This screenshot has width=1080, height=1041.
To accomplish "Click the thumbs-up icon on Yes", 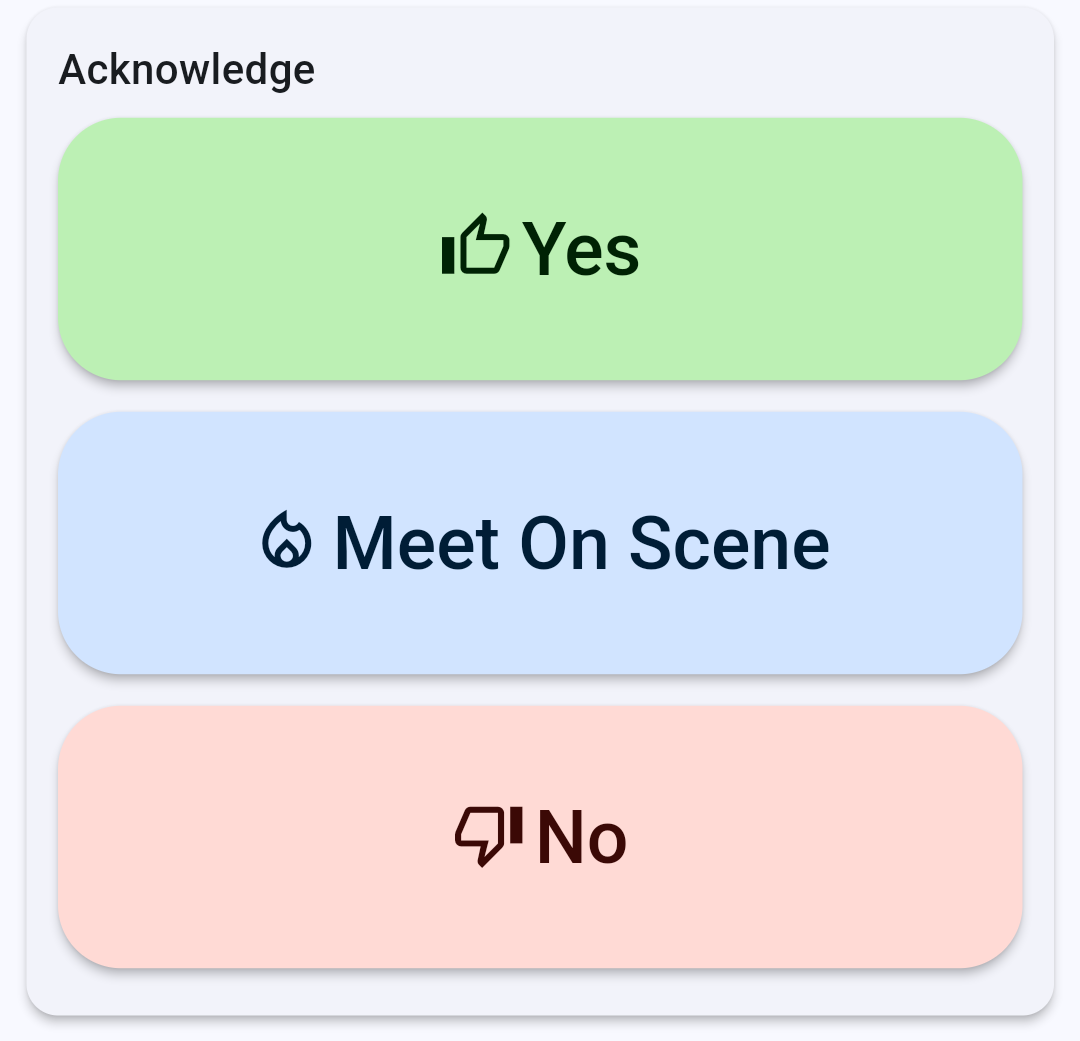I will click(475, 245).
